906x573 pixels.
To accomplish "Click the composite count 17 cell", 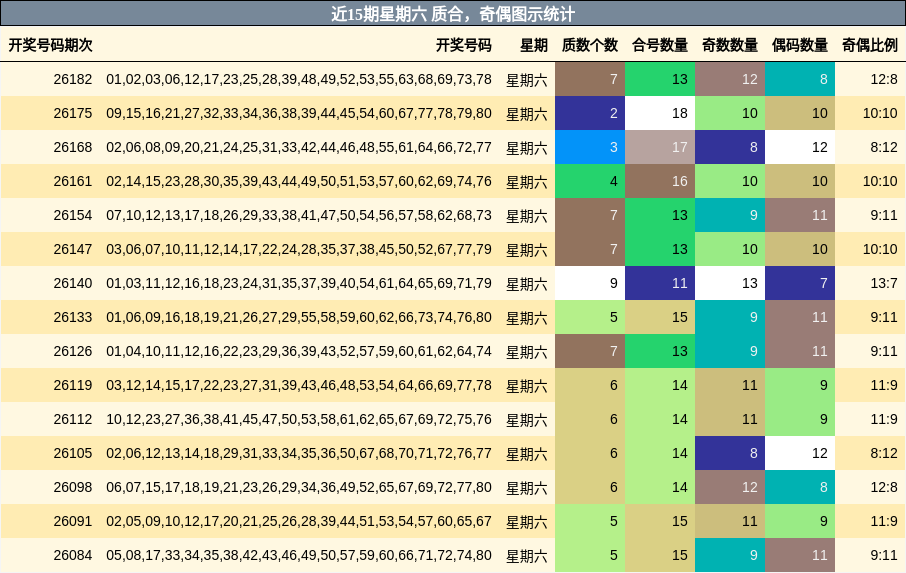I will (x=660, y=147).
